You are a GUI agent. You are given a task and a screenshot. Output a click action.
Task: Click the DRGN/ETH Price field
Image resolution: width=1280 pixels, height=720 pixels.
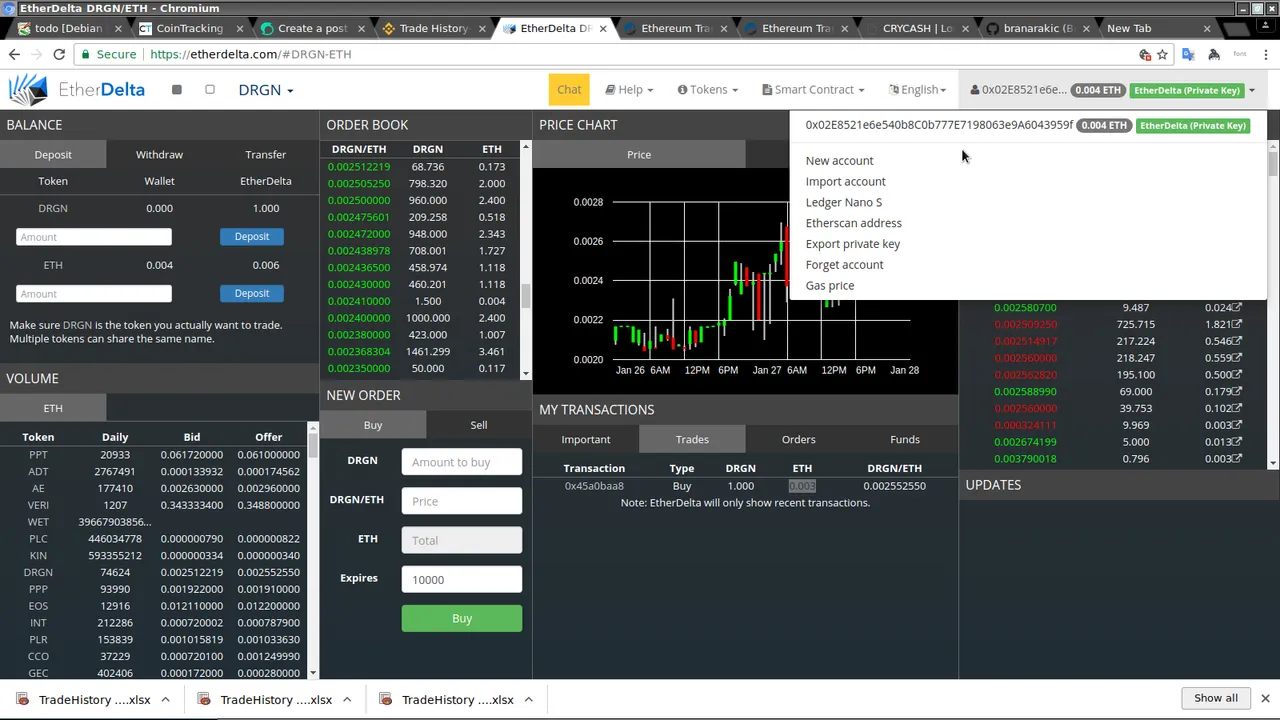[x=461, y=501]
